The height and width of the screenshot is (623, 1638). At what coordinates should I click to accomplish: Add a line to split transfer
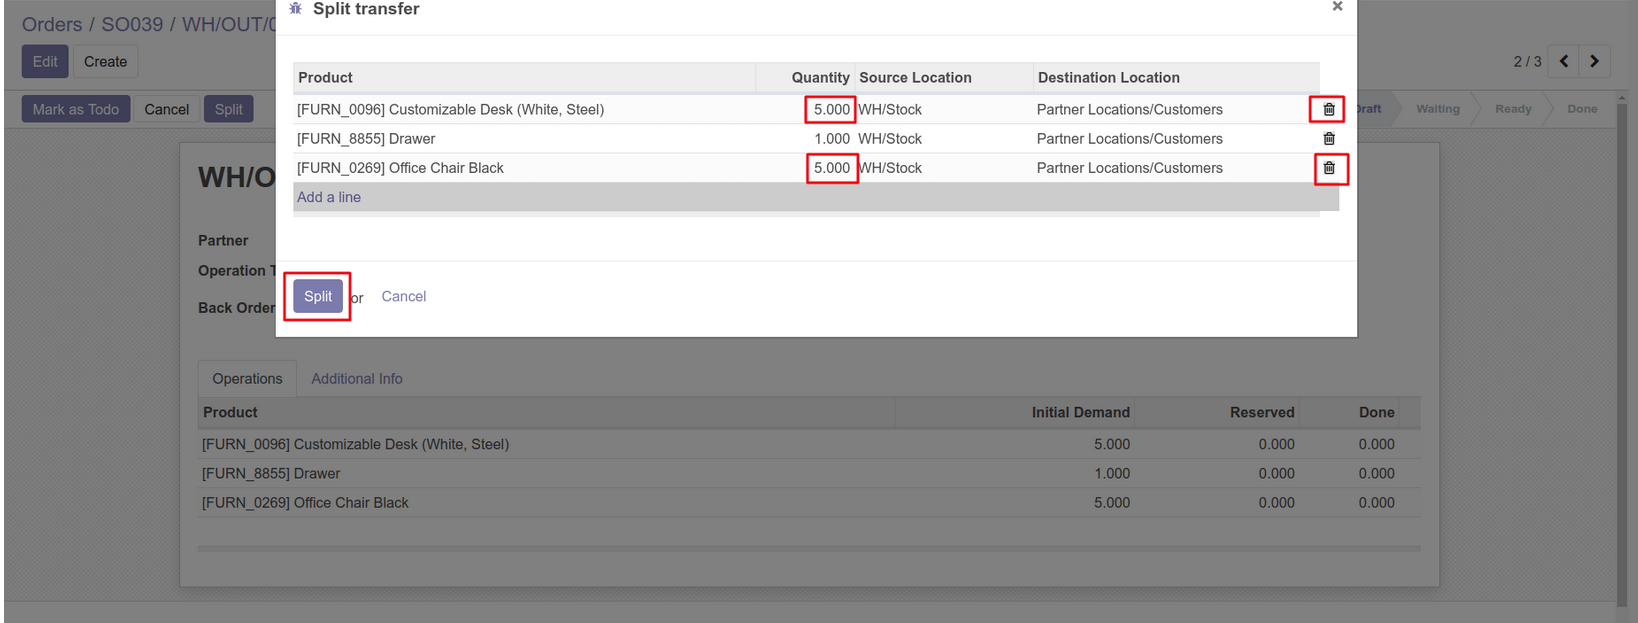point(329,197)
